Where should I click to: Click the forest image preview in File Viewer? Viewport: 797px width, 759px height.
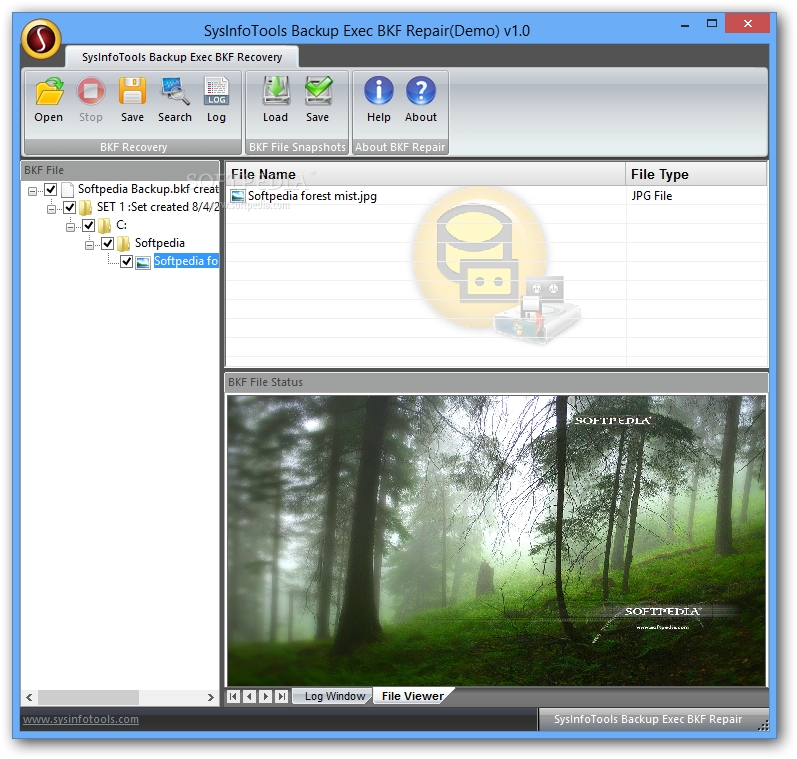[496, 541]
